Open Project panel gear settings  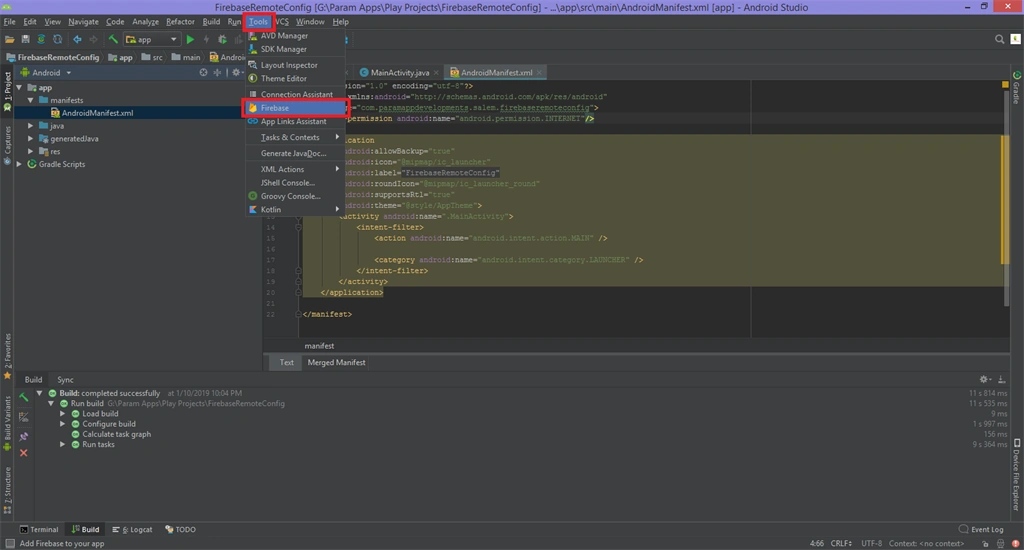pos(236,73)
